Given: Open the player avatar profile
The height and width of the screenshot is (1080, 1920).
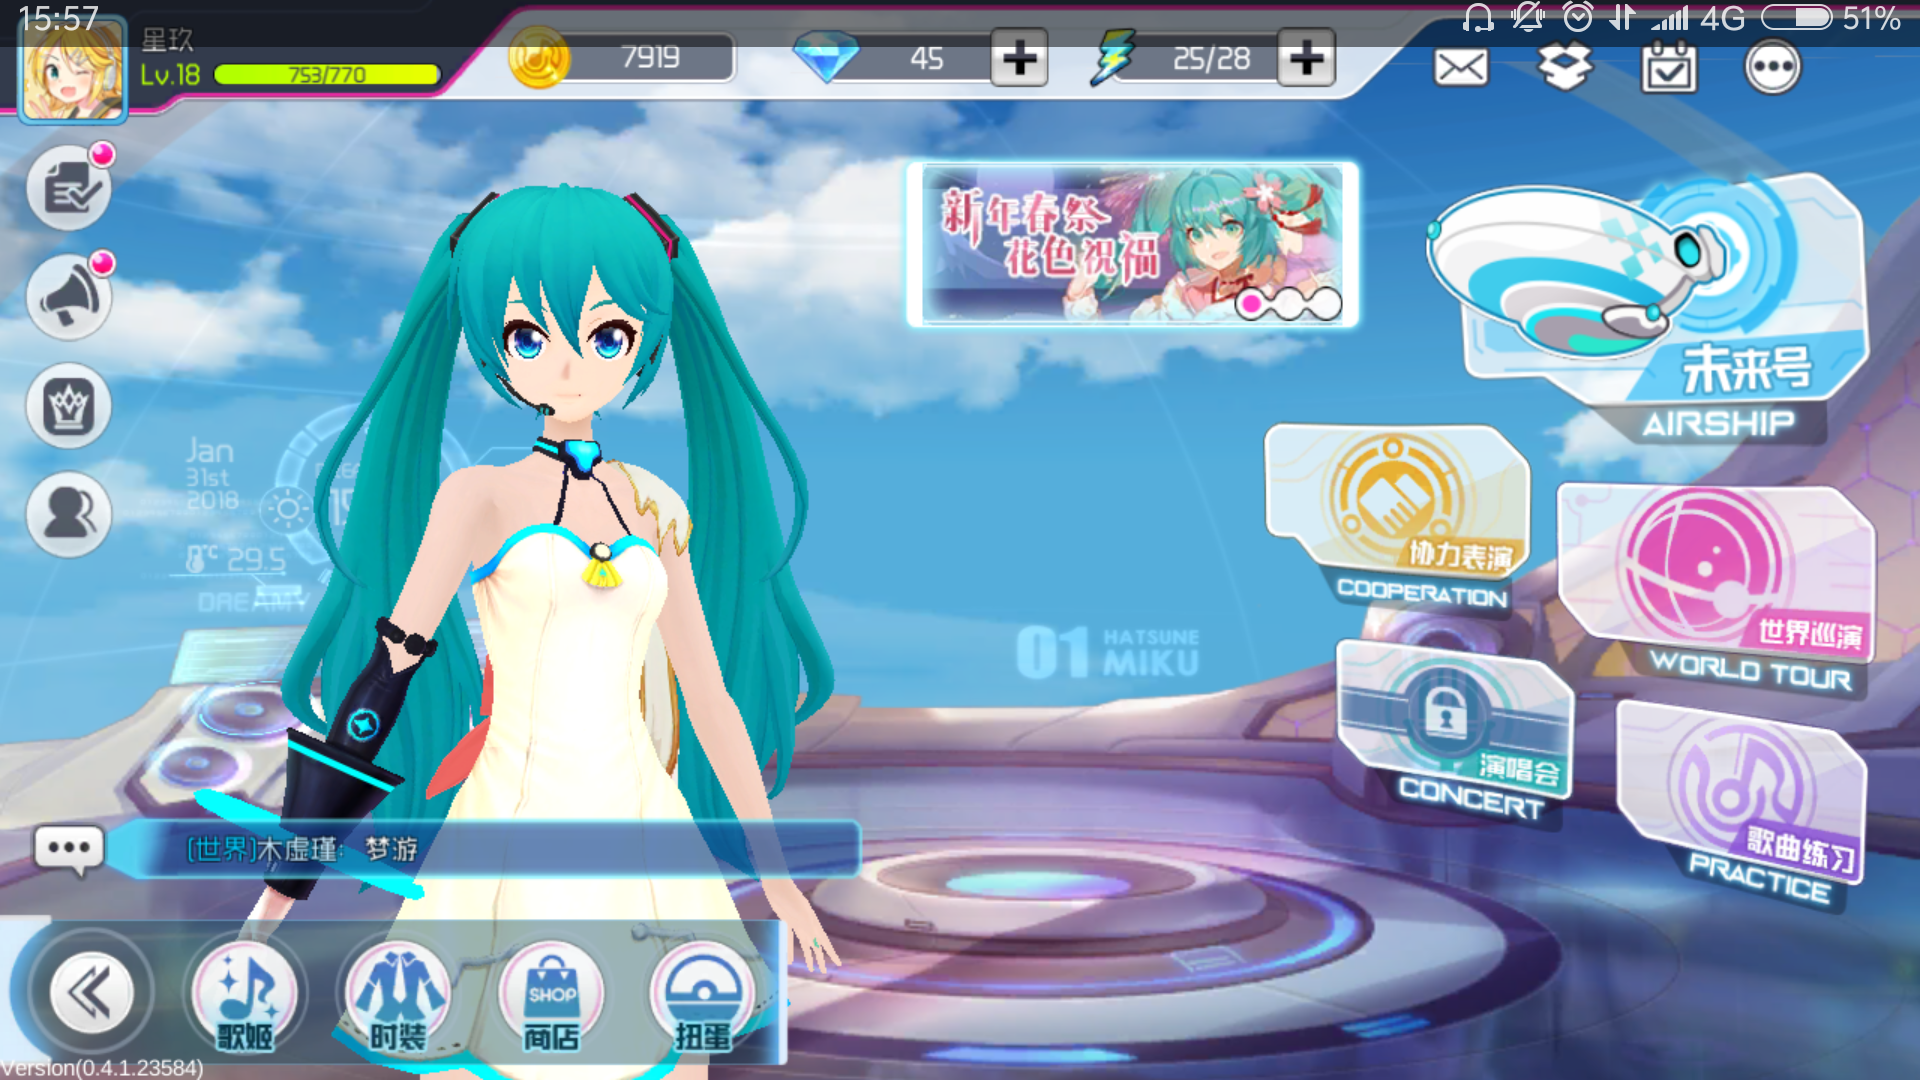Looking at the screenshot, I should pos(73,72).
